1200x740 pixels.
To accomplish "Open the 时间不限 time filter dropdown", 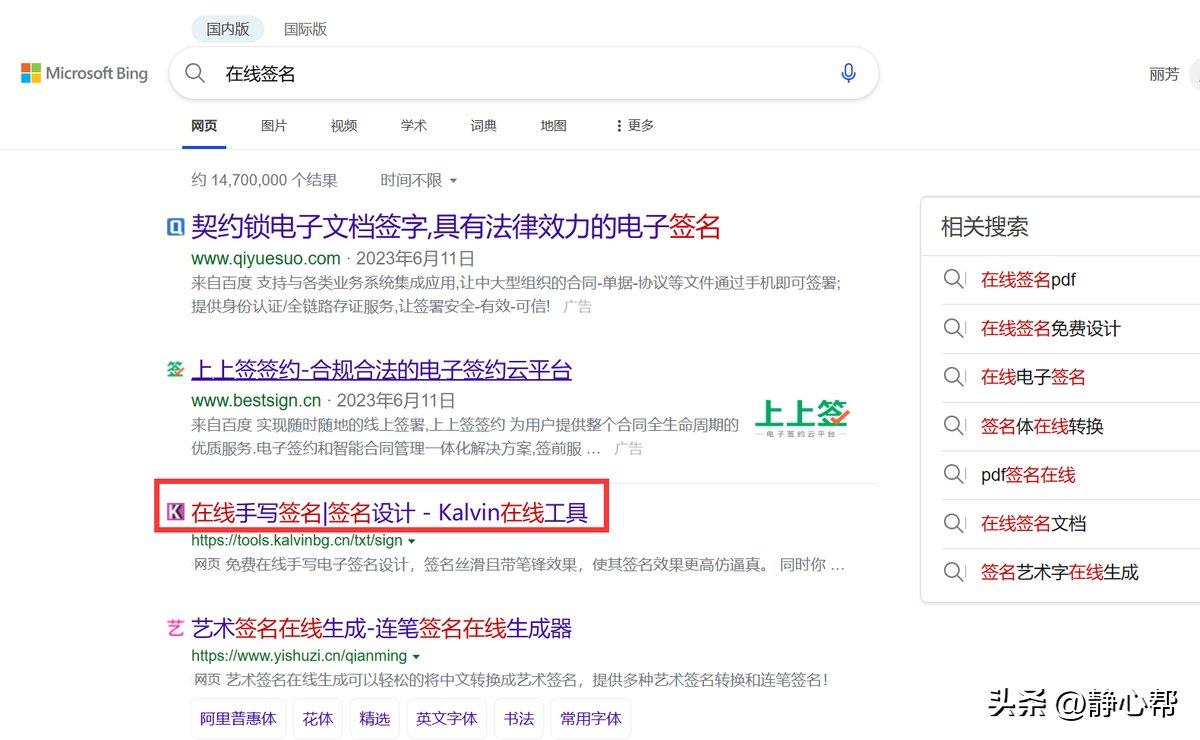I will pos(418,180).
